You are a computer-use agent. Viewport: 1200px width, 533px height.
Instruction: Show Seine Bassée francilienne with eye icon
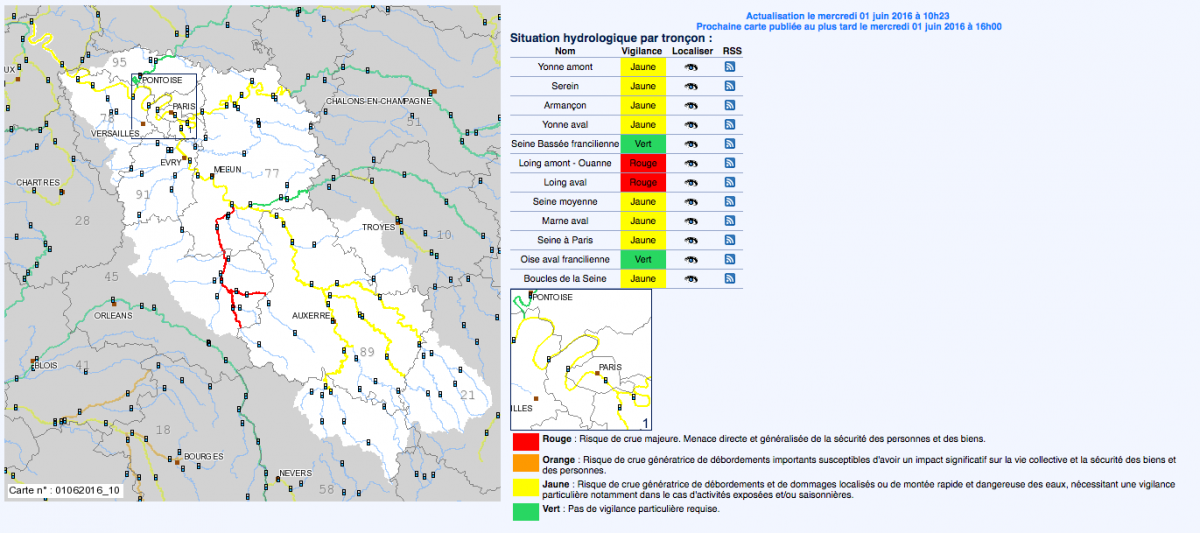(691, 144)
